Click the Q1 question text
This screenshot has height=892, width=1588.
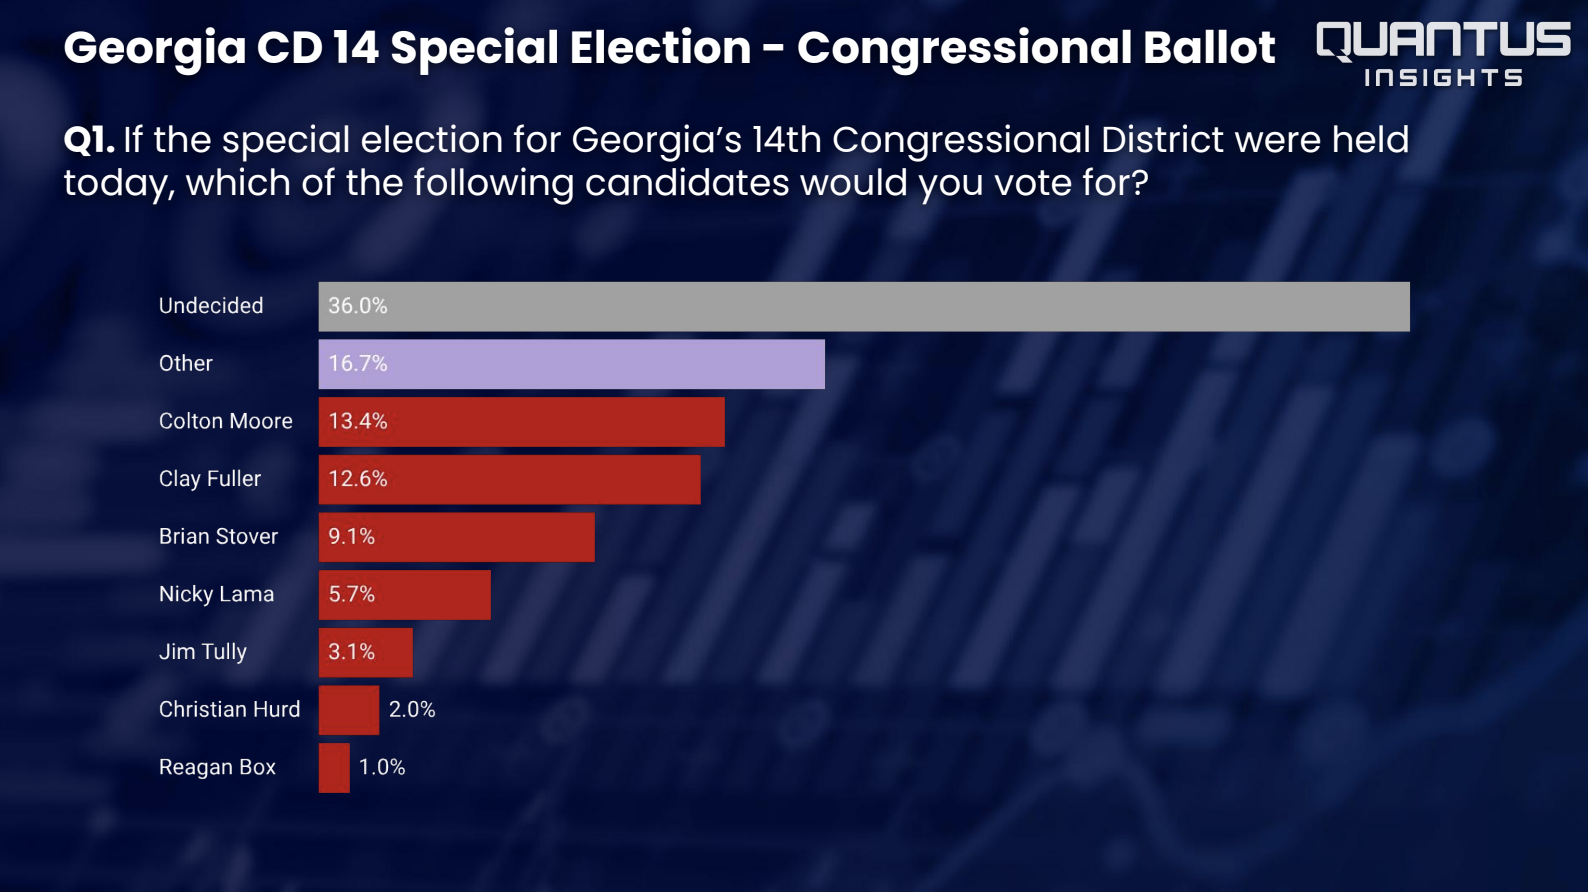coord(735,161)
